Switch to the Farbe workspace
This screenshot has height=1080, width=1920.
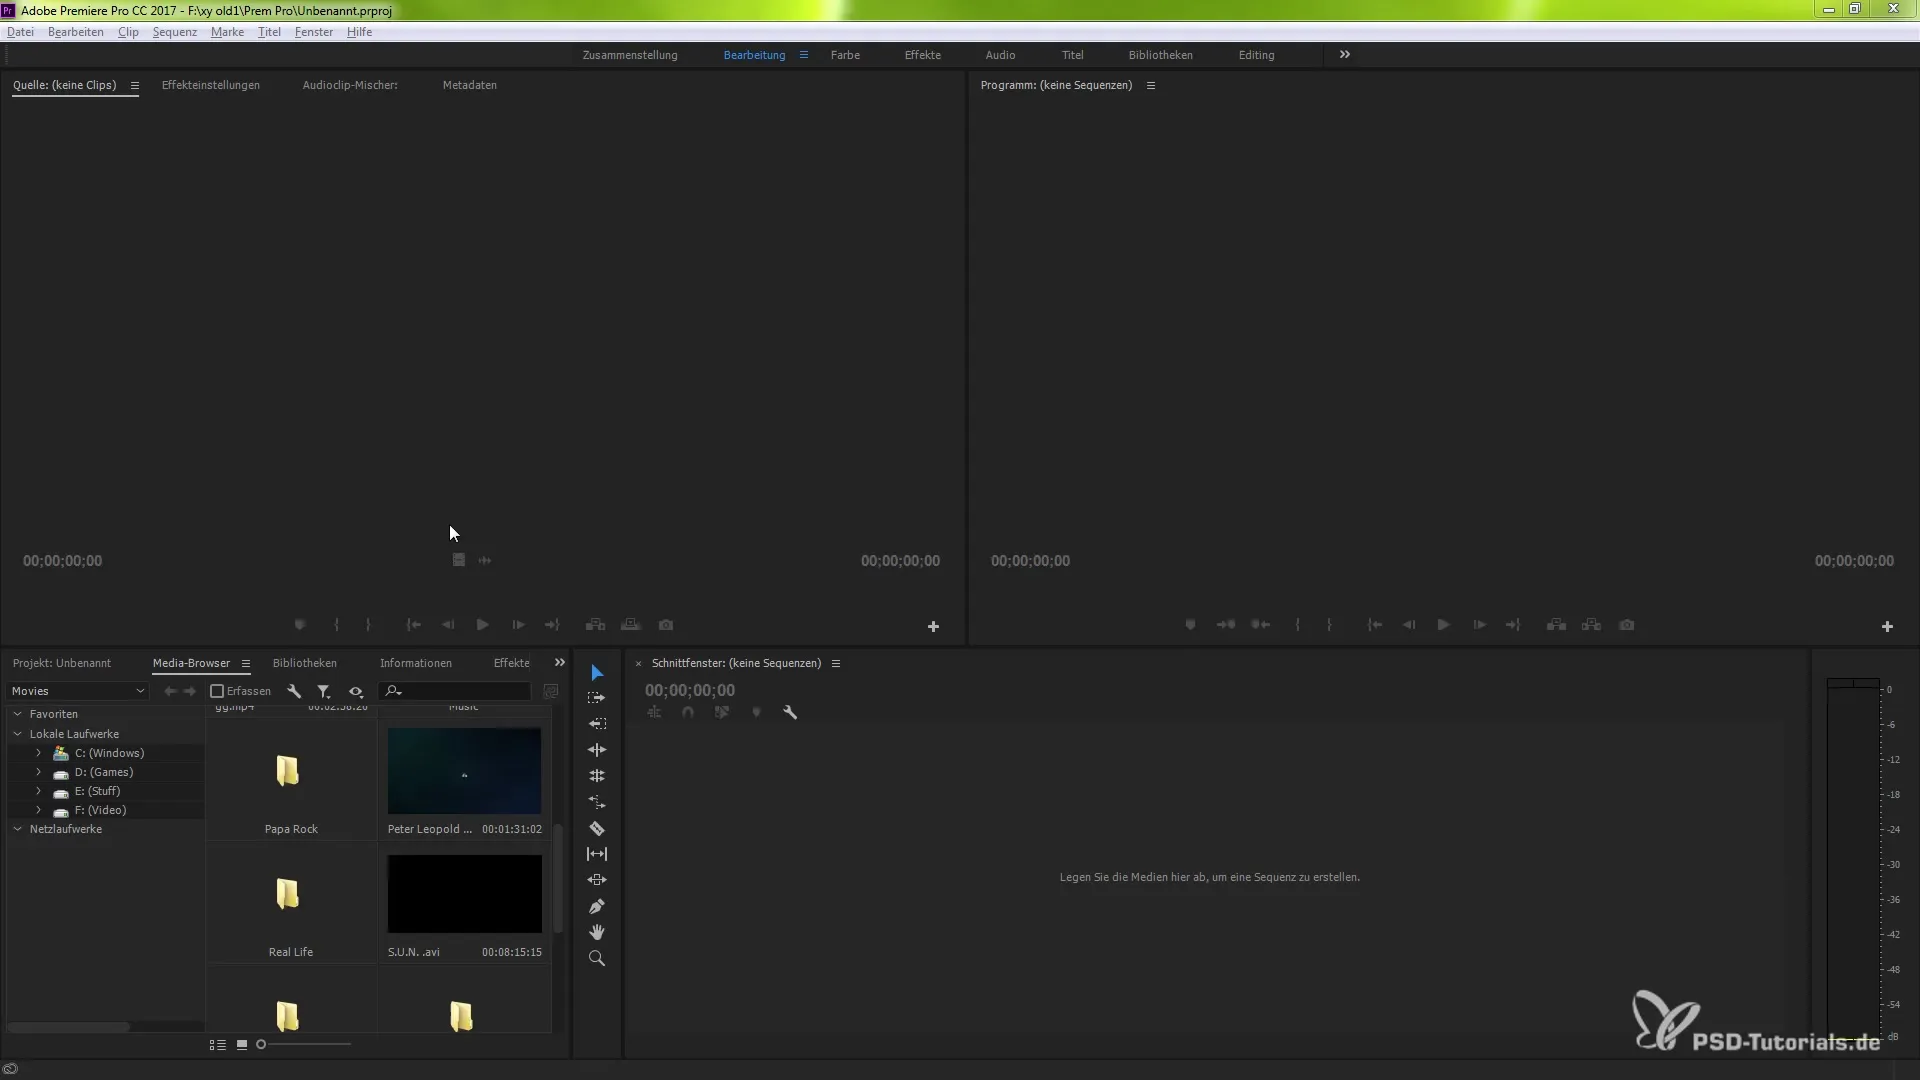[x=845, y=55]
